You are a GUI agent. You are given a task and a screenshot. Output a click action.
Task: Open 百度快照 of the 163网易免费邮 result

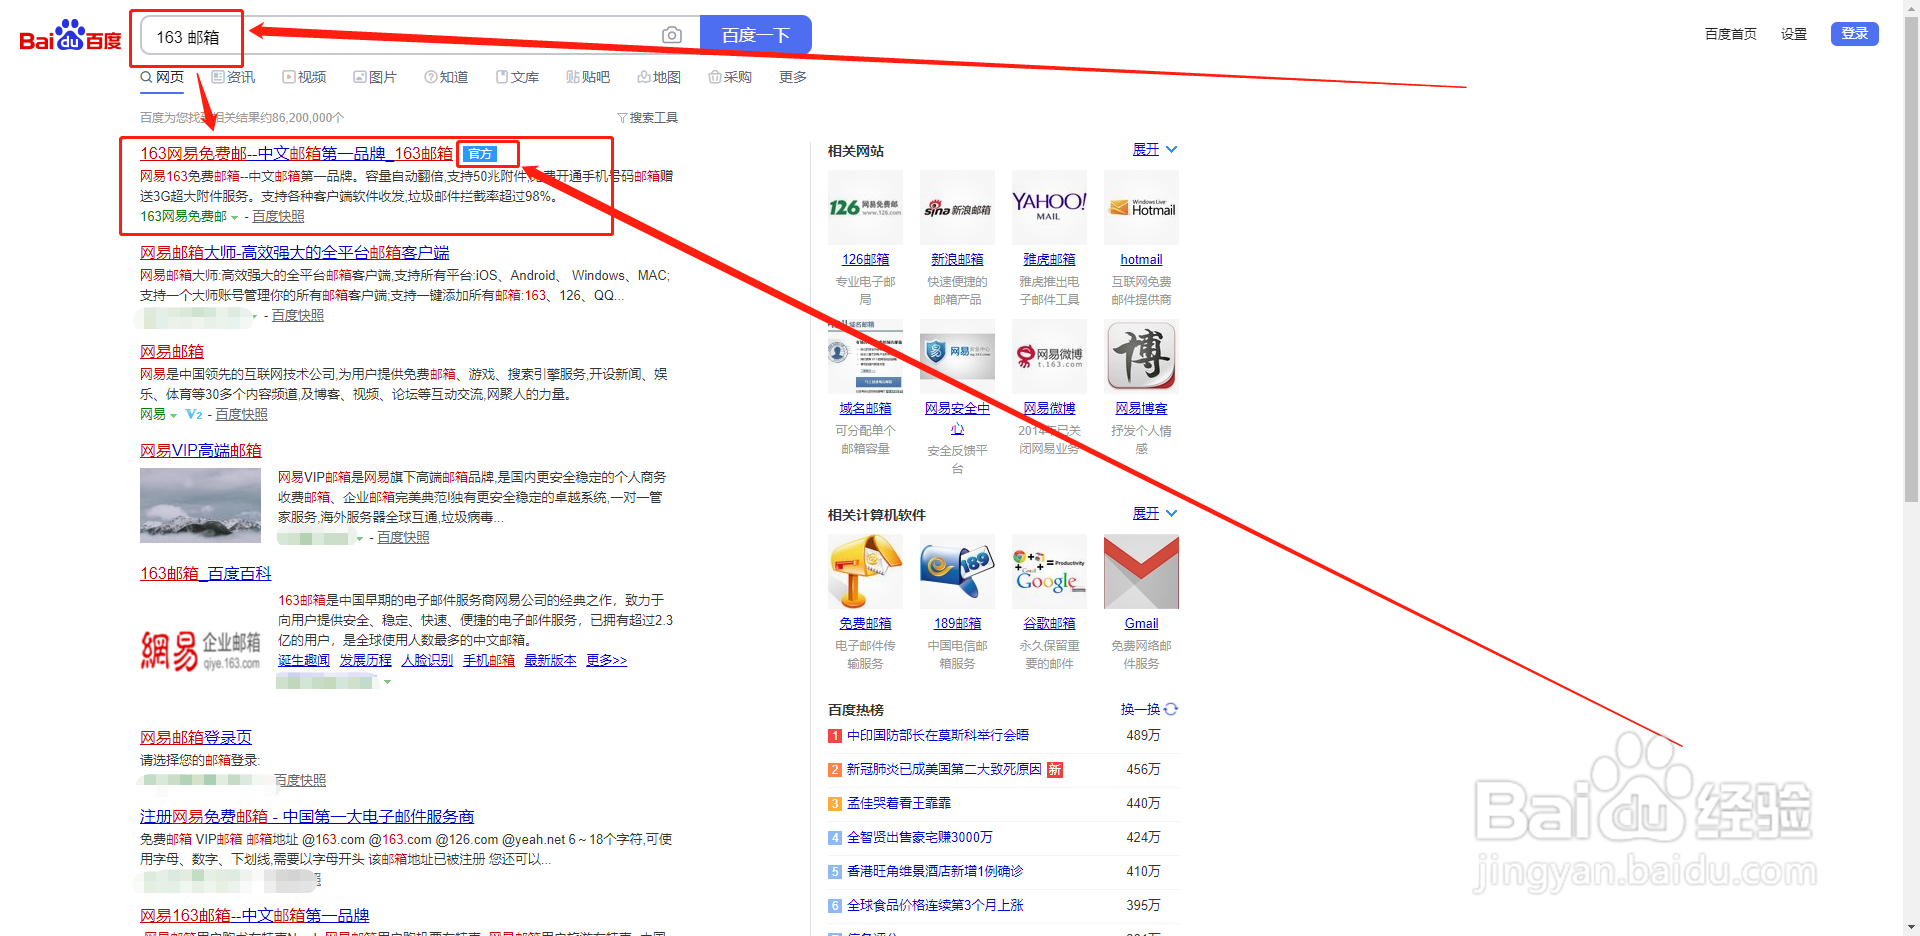[x=278, y=216]
